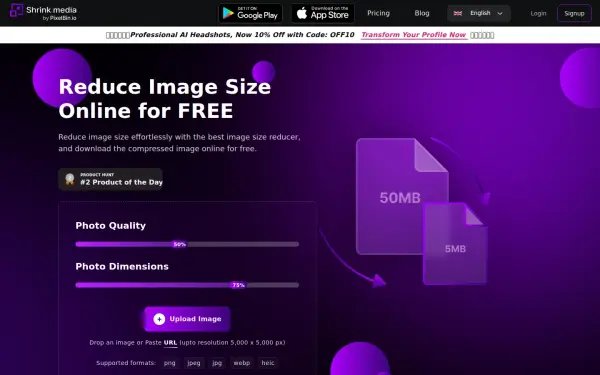Click the jpg format tag

217,363
